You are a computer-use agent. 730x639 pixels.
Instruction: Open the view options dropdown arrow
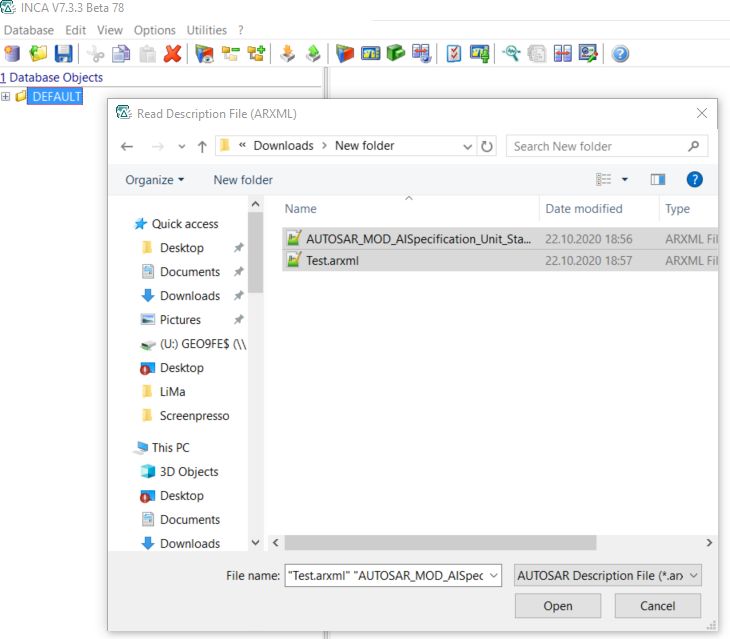(625, 179)
